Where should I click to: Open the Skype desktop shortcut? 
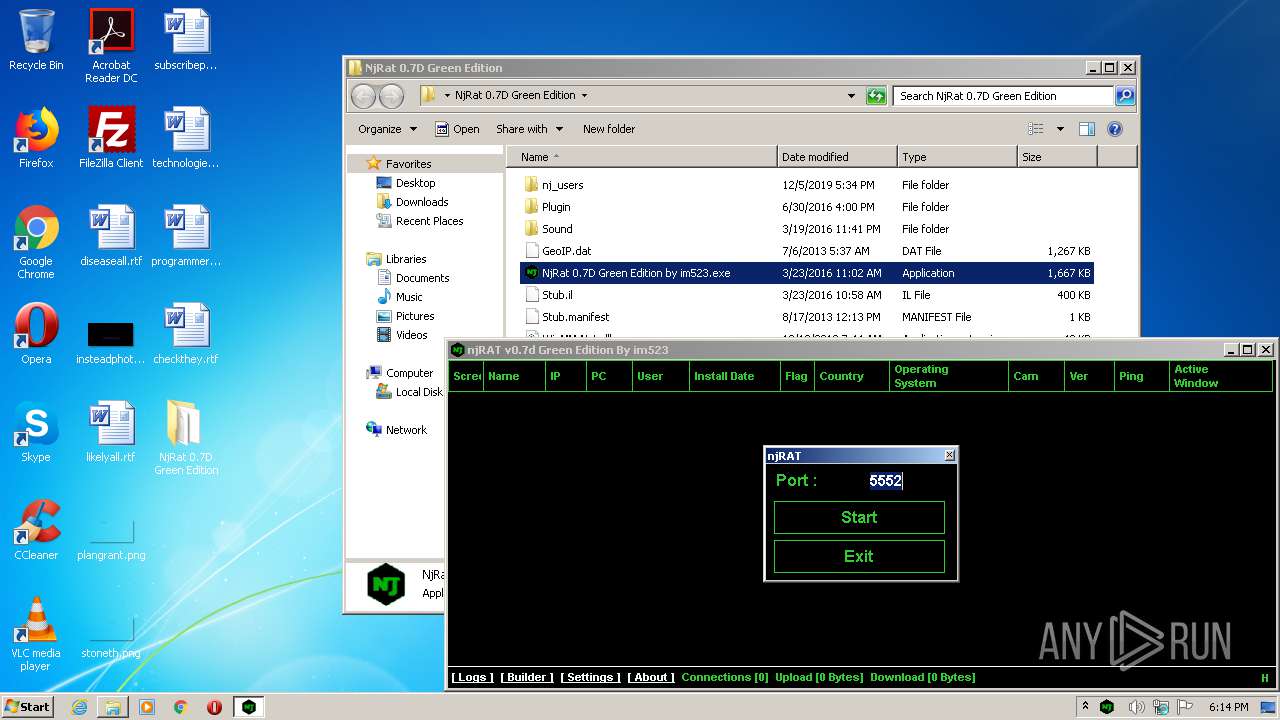pos(36,432)
